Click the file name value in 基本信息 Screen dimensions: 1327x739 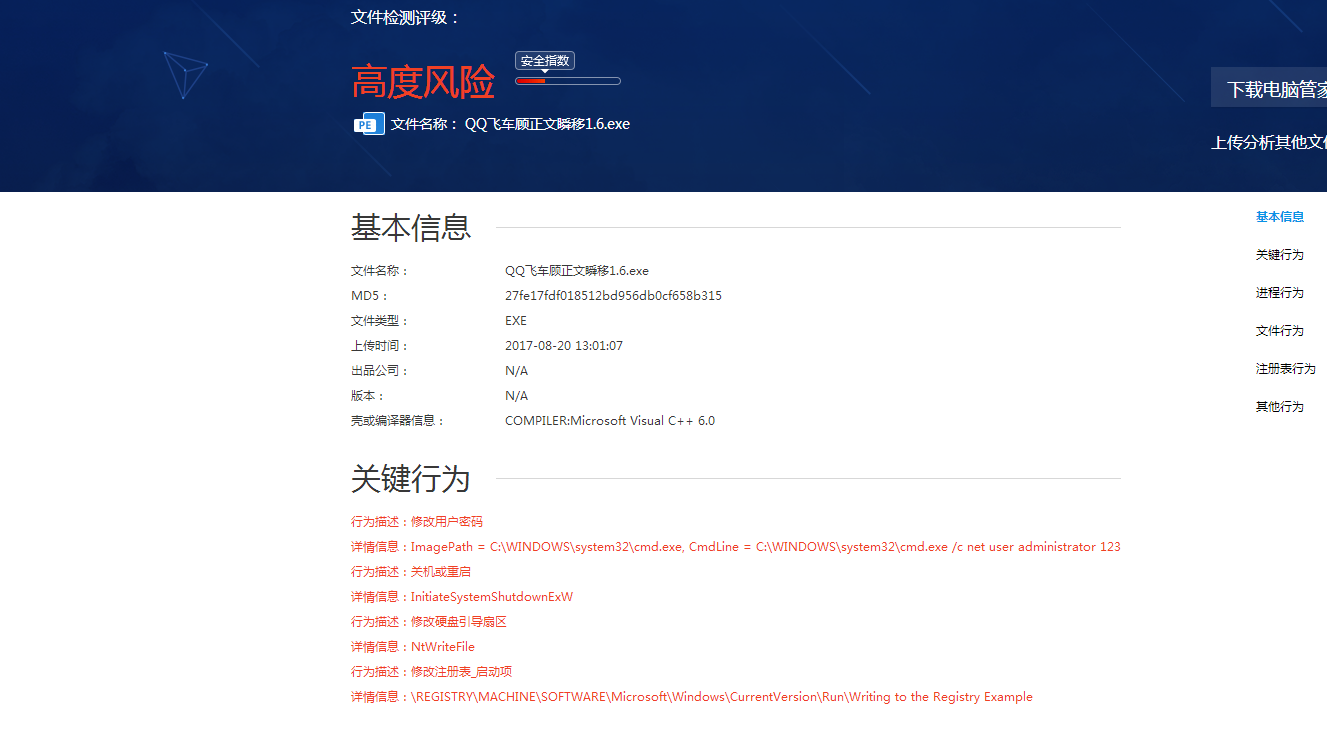577,271
